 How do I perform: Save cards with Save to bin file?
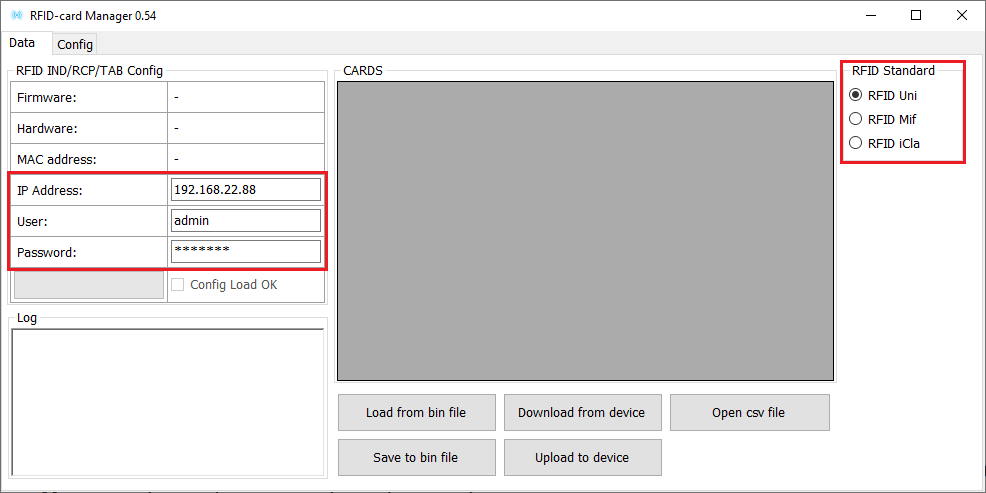pyautogui.click(x=415, y=458)
